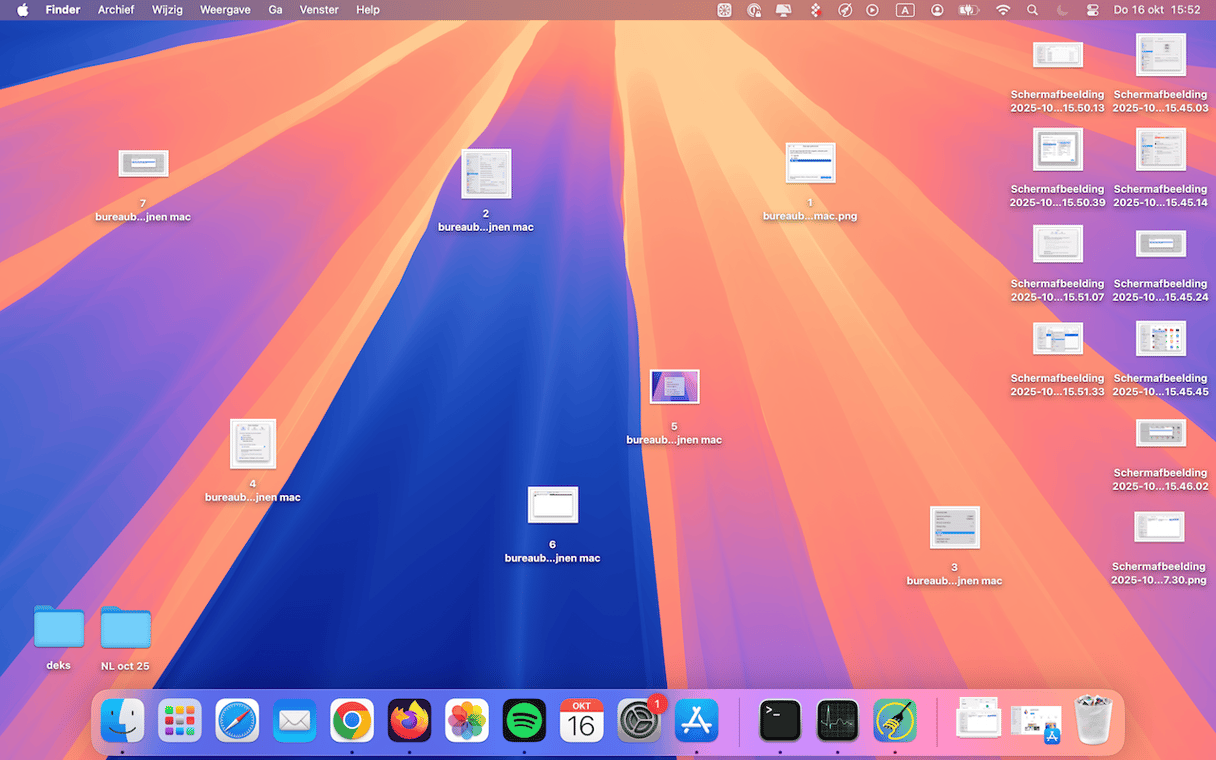Open Firefox in the Dock
The image size is (1216, 760).
point(410,721)
